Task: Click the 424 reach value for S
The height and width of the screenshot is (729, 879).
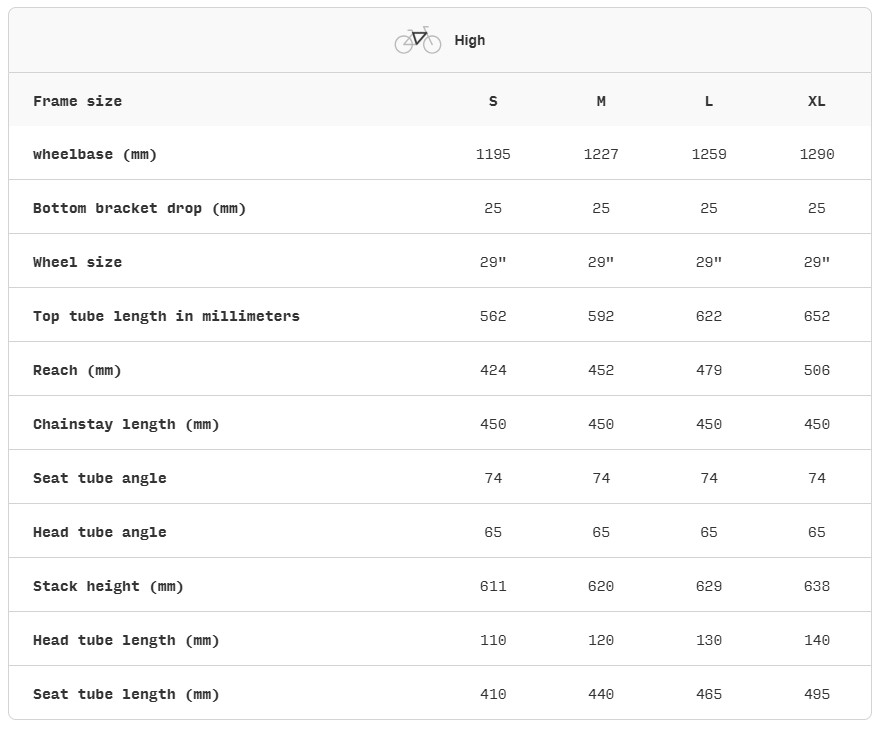Action: coord(493,370)
